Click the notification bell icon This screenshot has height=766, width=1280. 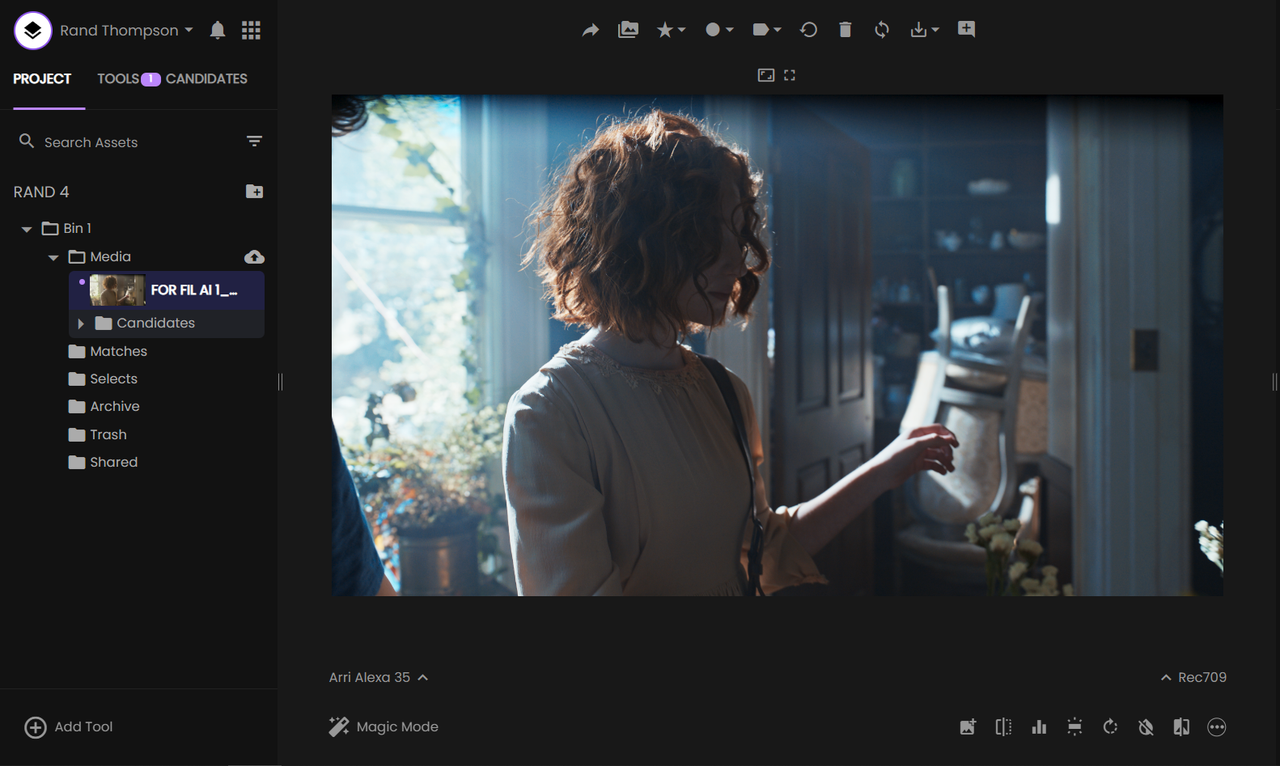(x=217, y=30)
